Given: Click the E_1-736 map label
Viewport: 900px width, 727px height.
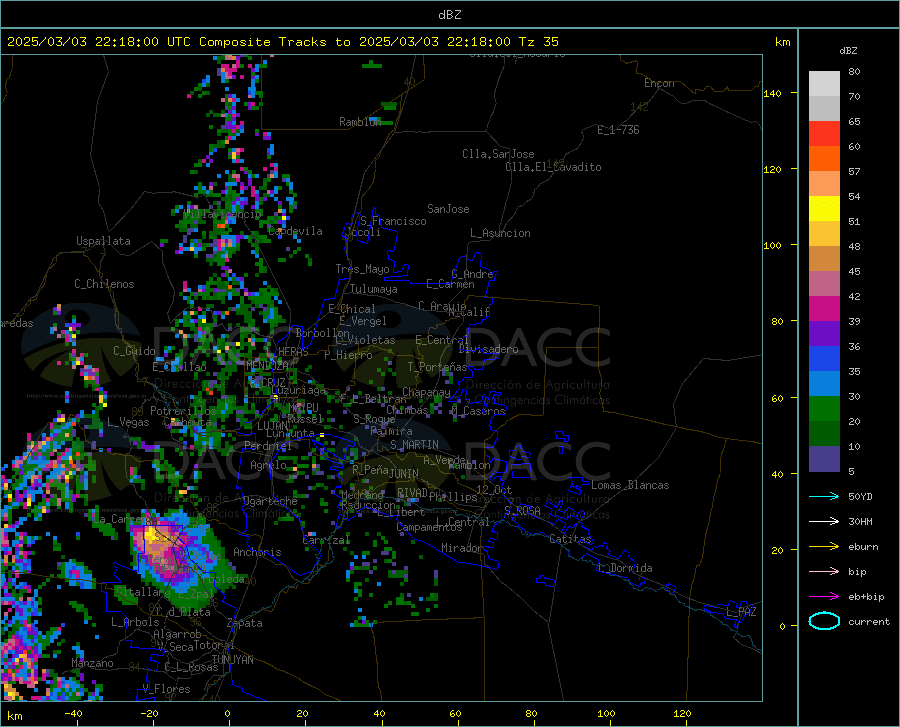Looking at the screenshot, I should tap(618, 130).
